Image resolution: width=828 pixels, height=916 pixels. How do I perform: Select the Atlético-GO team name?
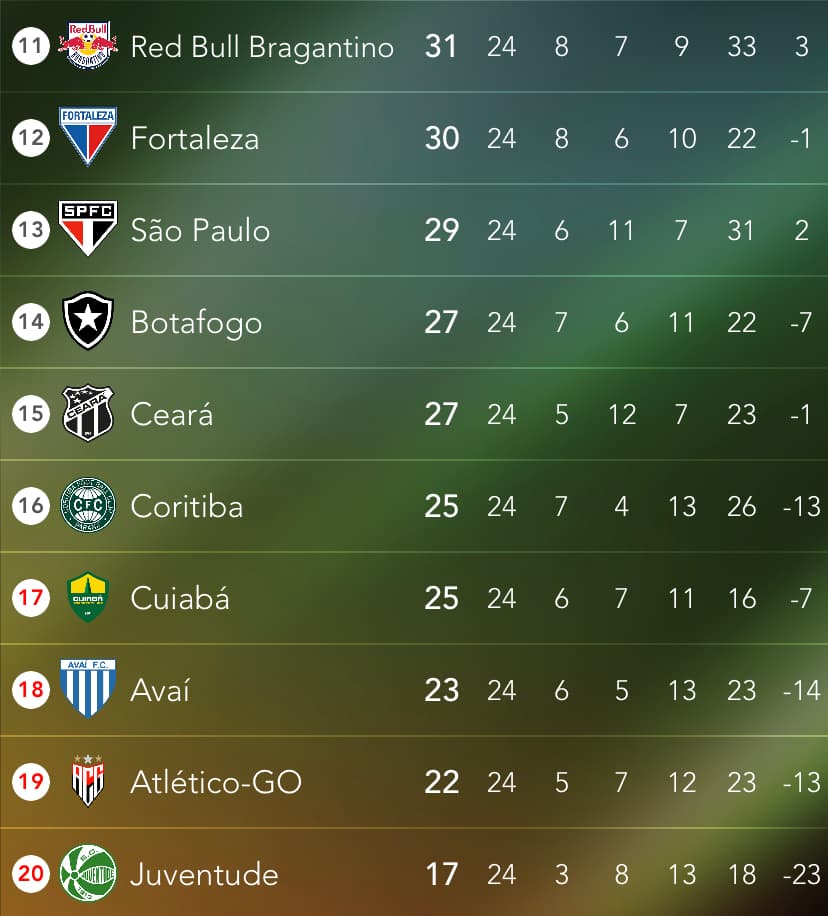216,782
